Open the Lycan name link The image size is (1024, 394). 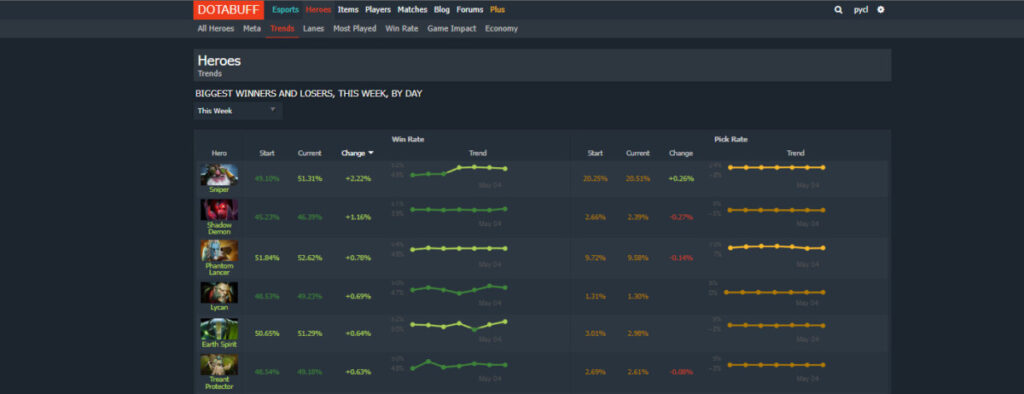click(219, 308)
